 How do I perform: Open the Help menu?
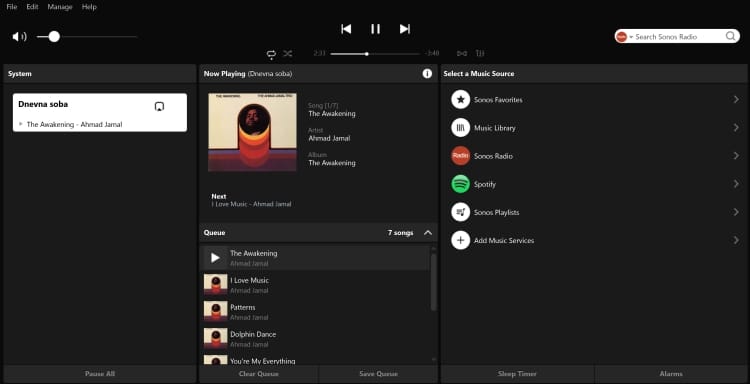click(89, 7)
